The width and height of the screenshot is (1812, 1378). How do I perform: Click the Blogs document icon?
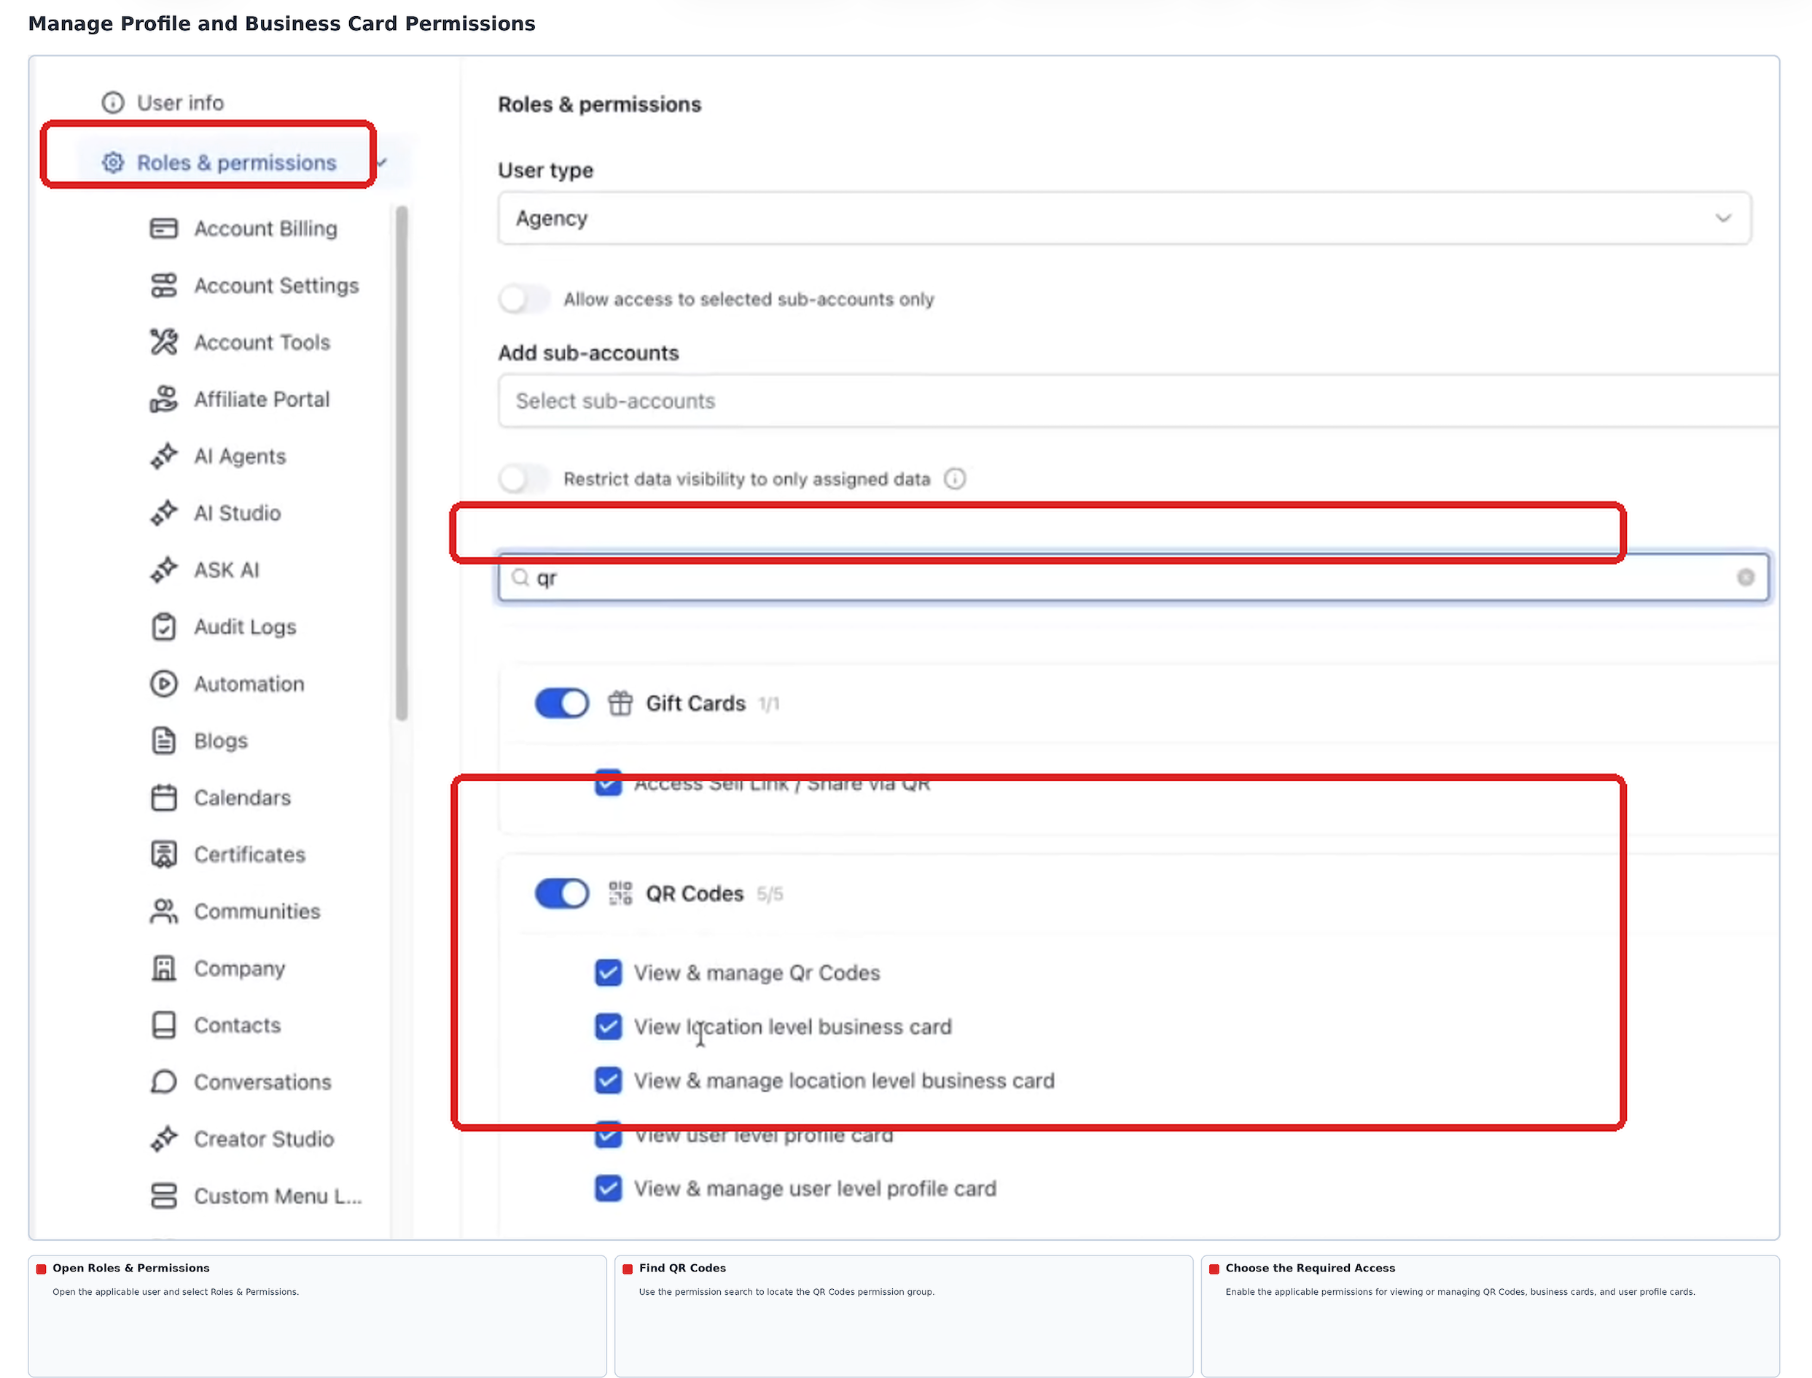coord(164,741)
